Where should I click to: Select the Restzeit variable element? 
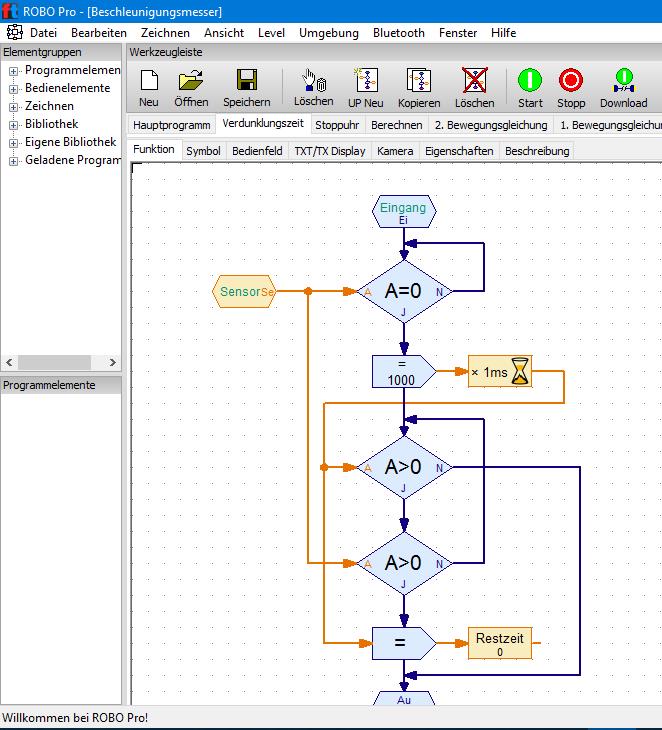[500, 643]
